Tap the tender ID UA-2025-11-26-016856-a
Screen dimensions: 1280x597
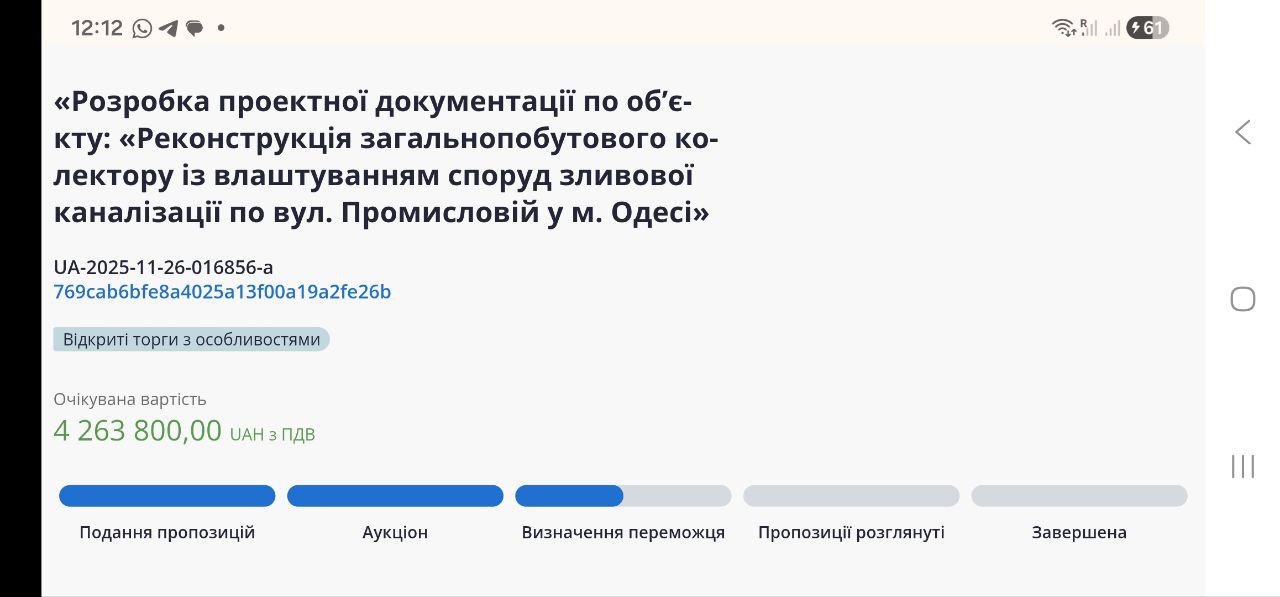tap(163, 267)
